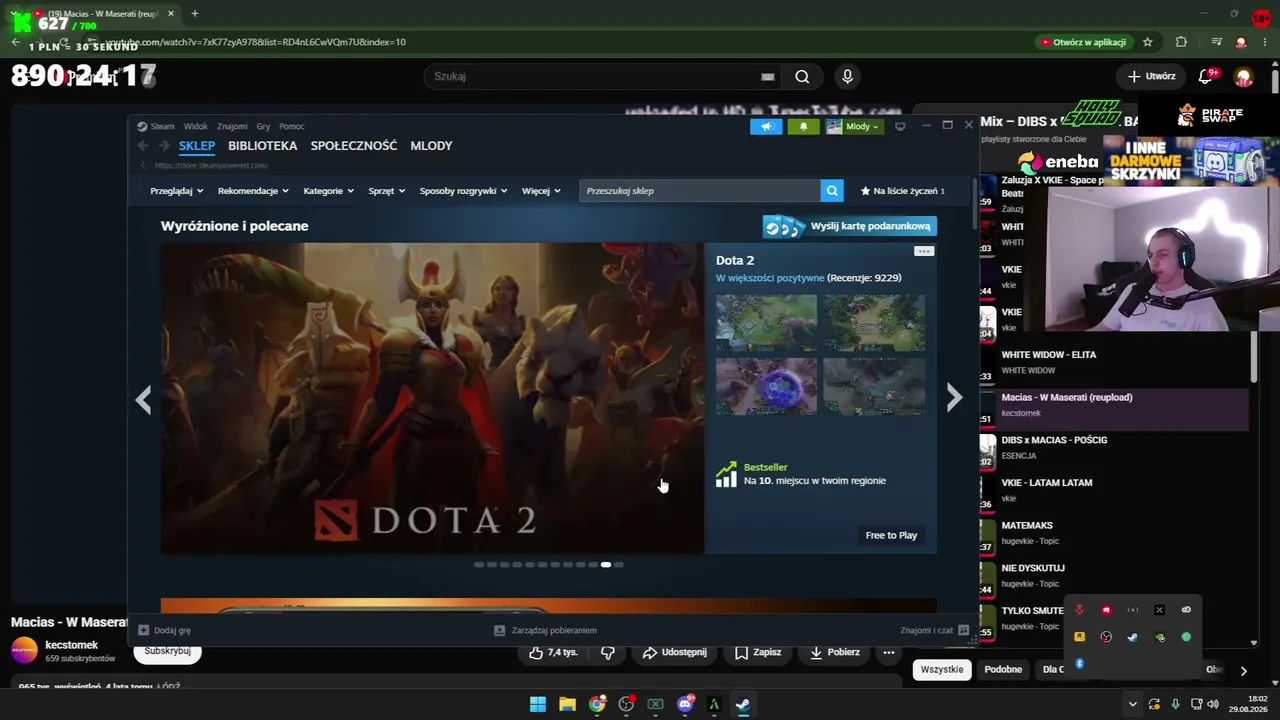This screenshot has width=1280, height=720.
Task: Open Pomoc menu in Steam
Action: [292, 126]
